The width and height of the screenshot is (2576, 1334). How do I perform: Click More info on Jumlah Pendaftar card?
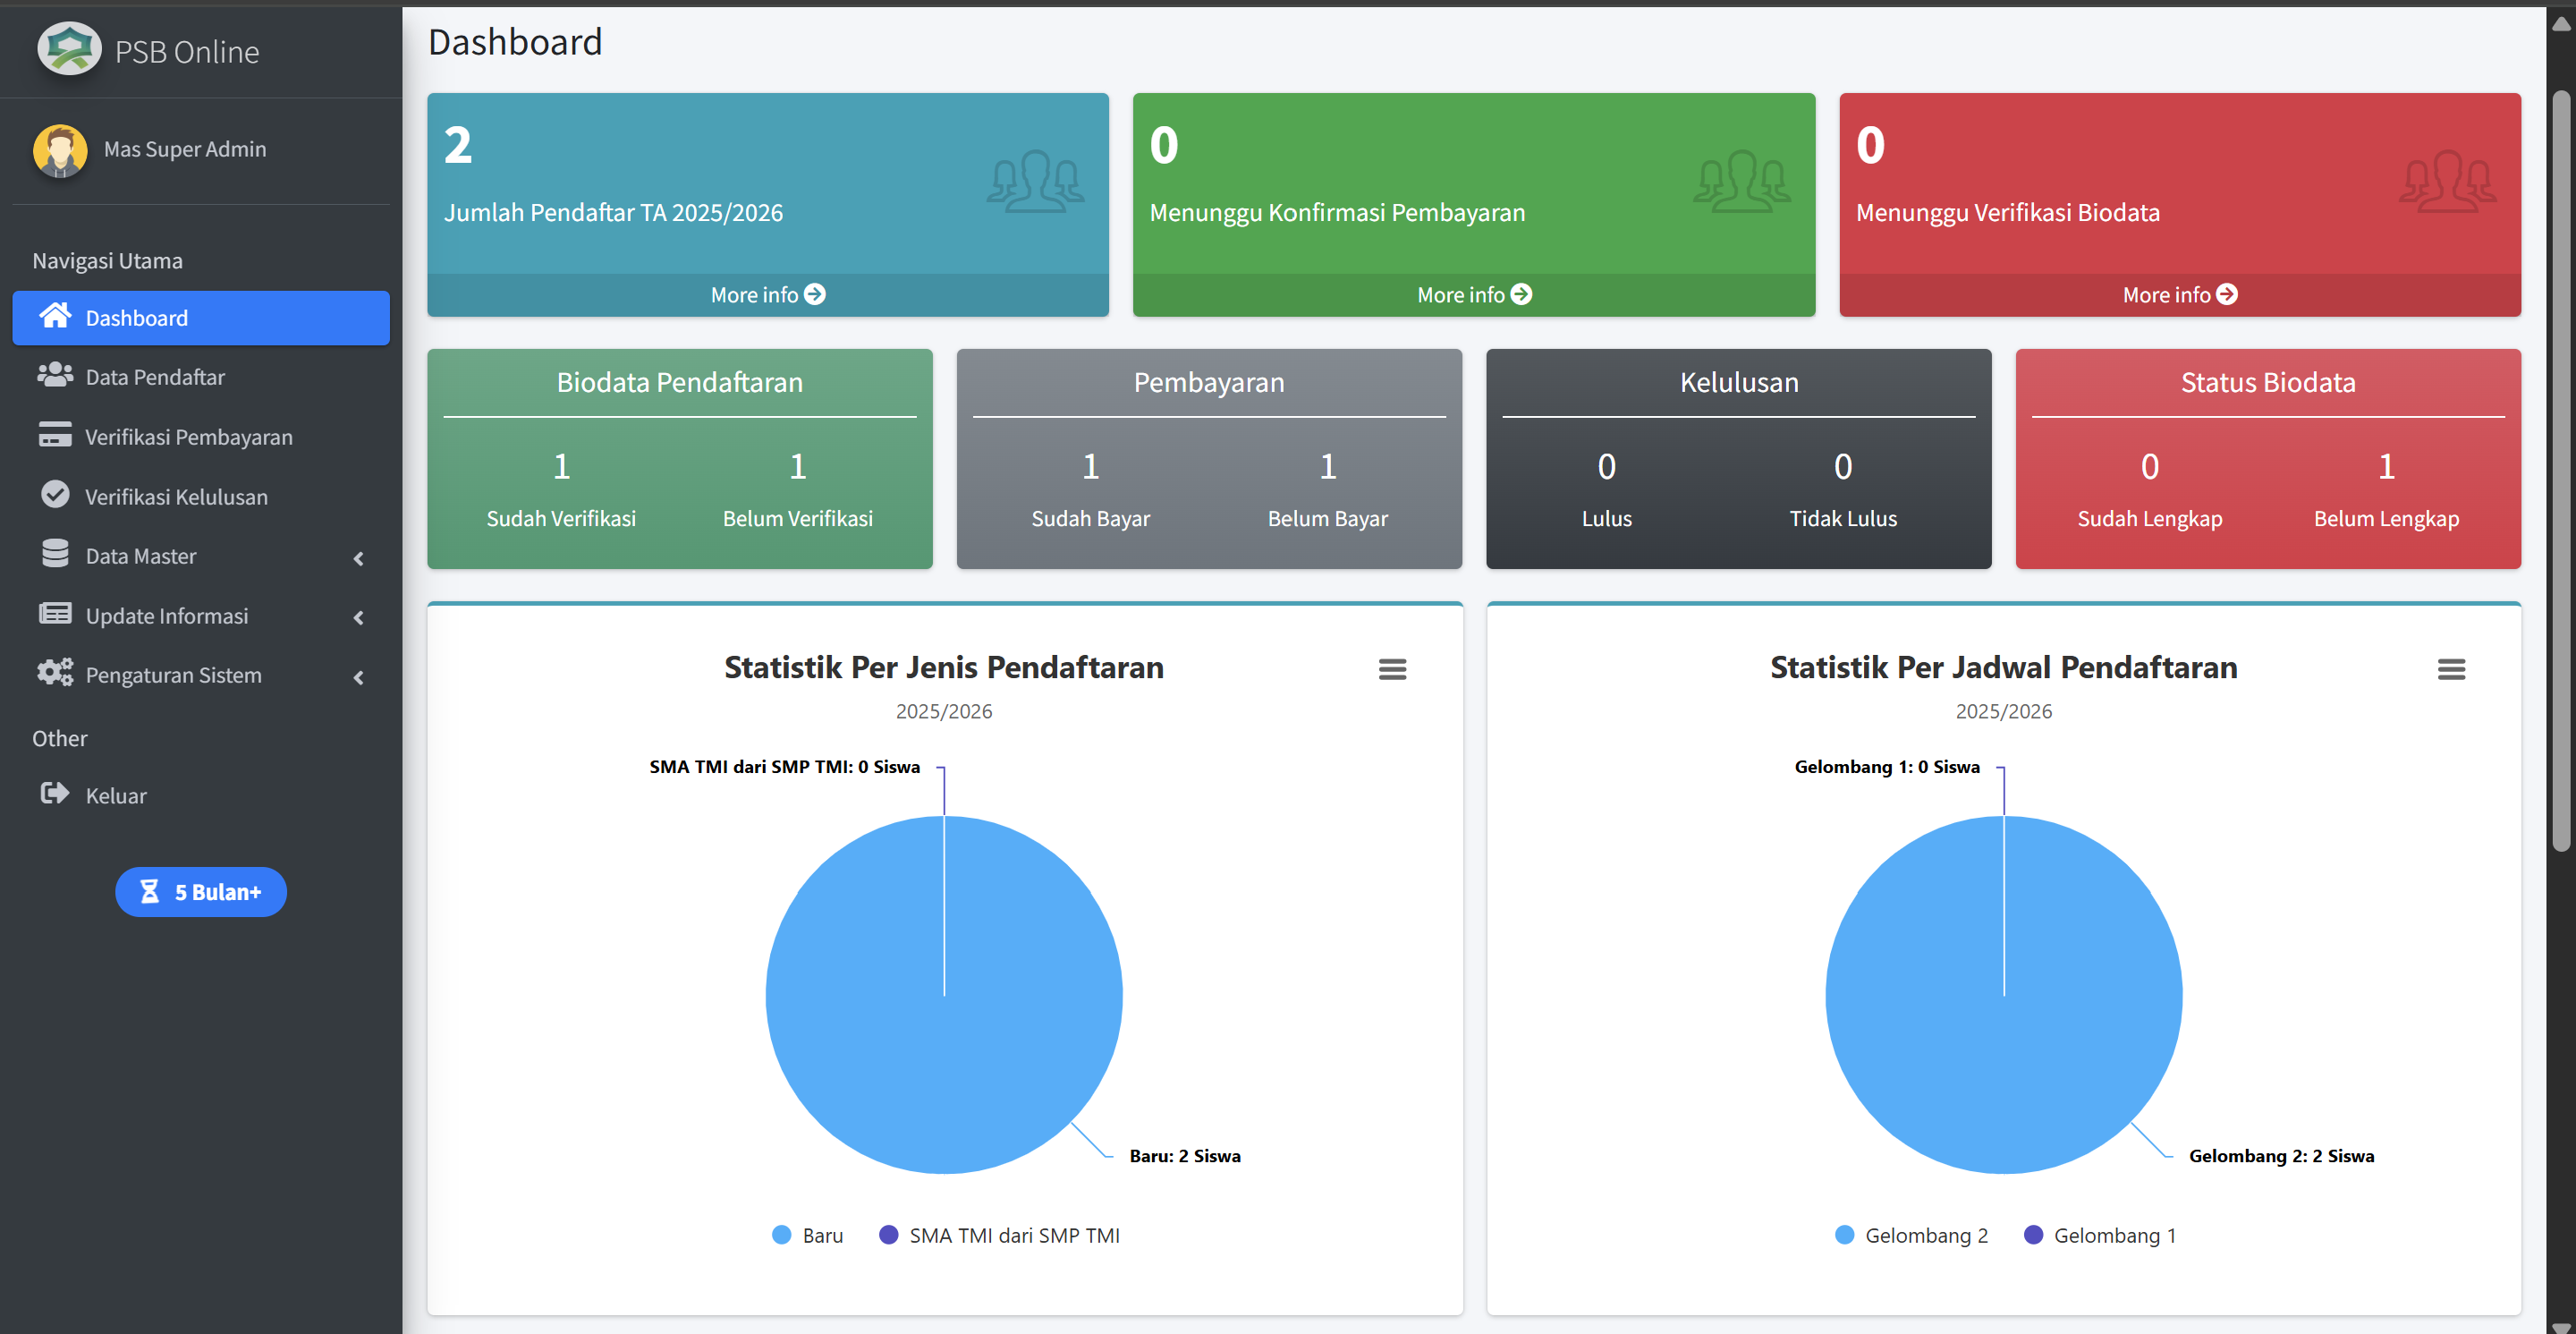point(767,294)
